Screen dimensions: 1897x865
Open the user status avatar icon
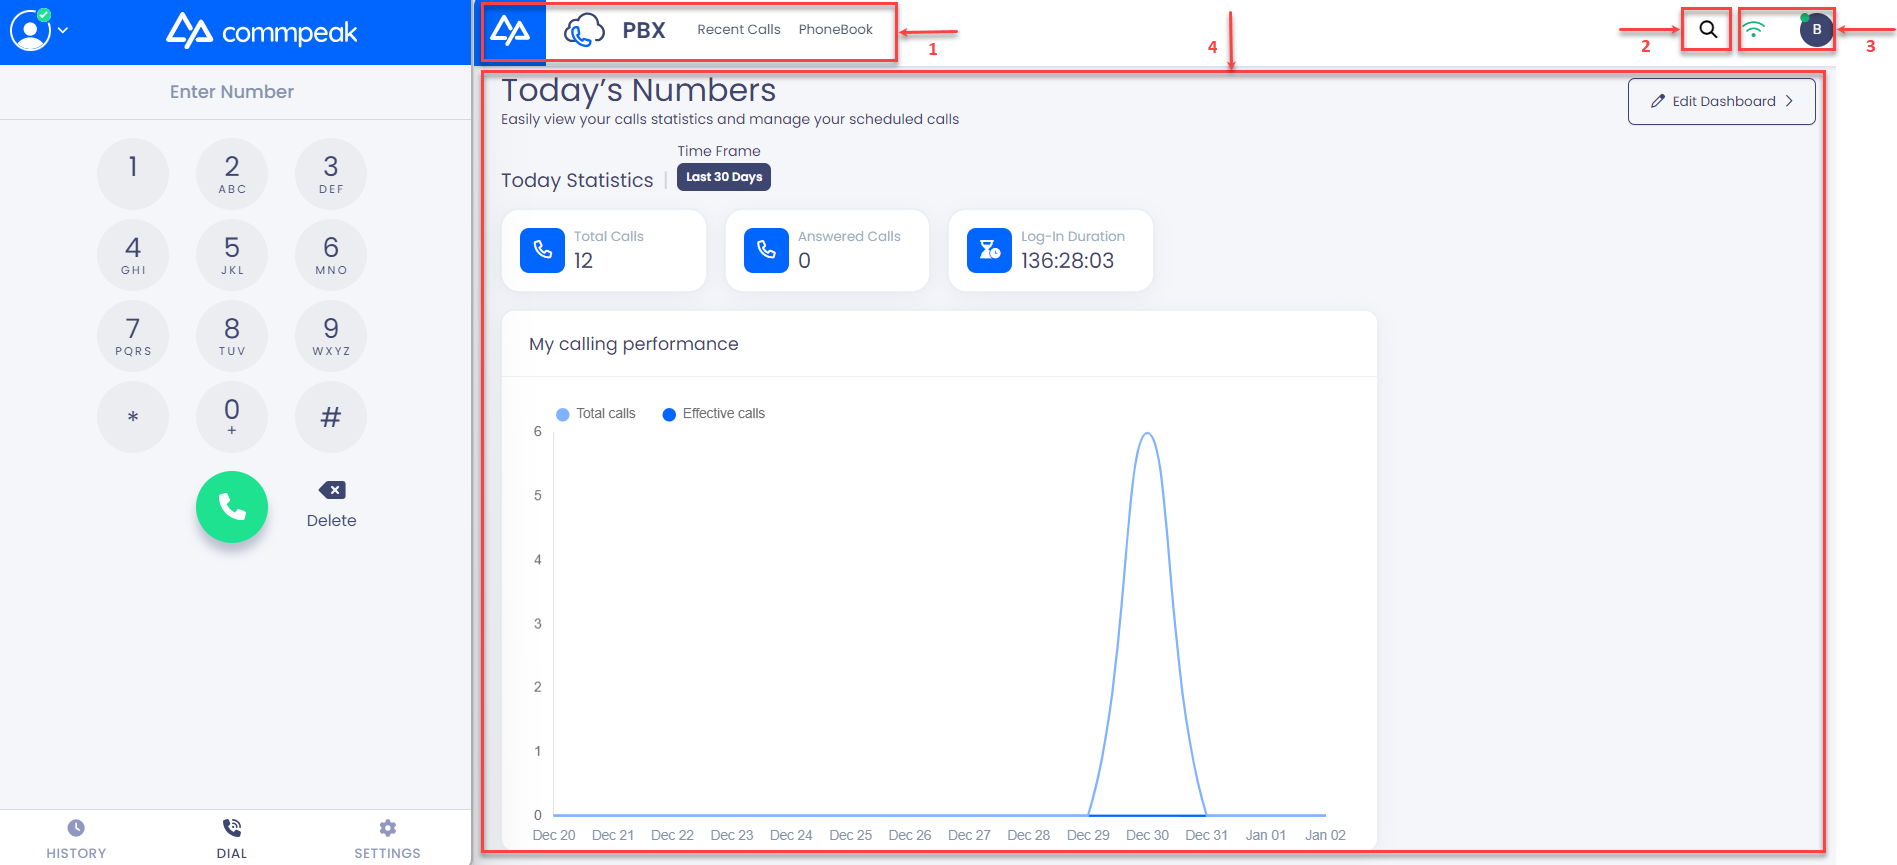tap(30, 30)
